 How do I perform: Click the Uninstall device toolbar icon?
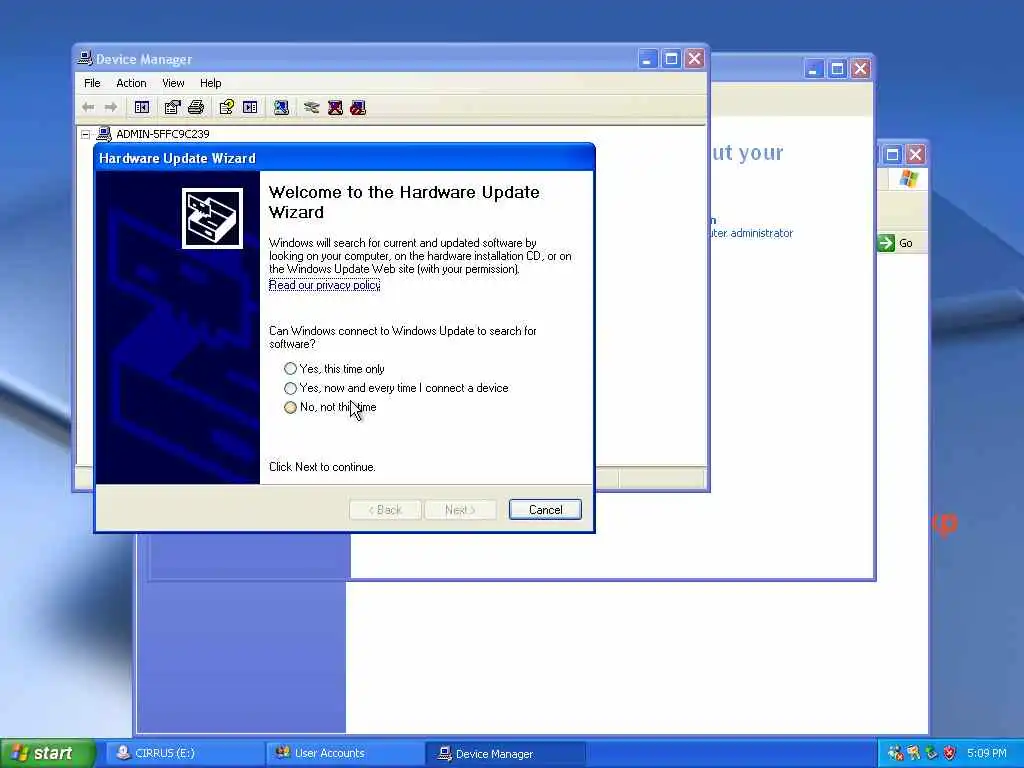tap(335, 107)
